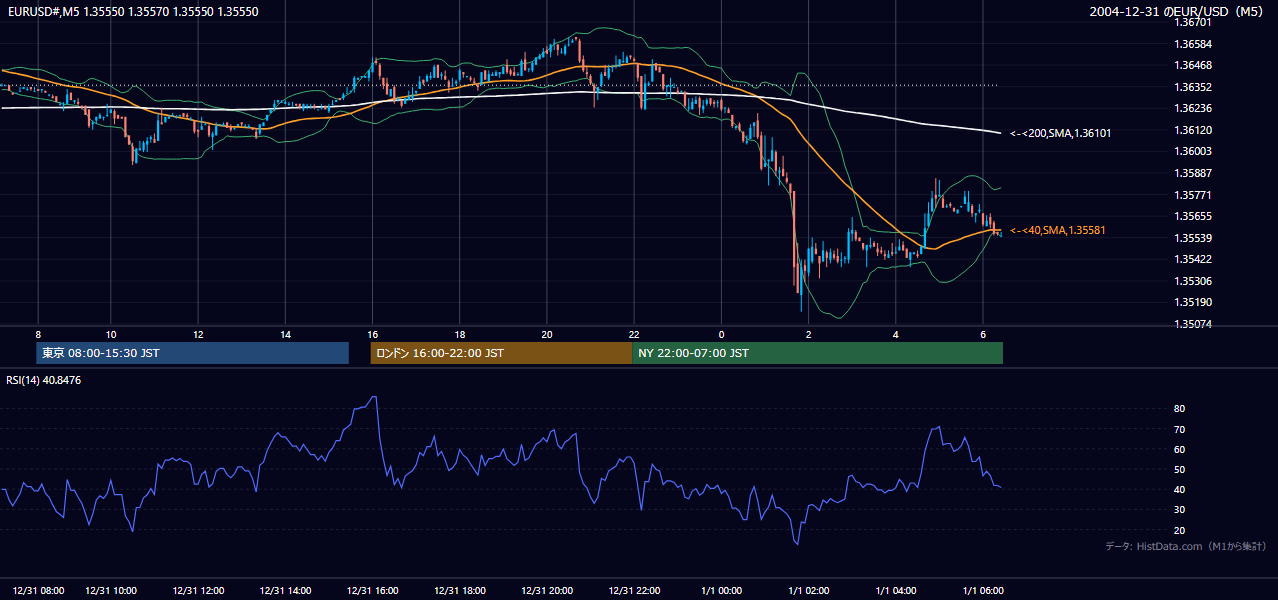Image resolution: width=1278 pixels, height=600 pixels.
Task: Click the 30 level on the RSI scale
Action: click(1179, 510)
